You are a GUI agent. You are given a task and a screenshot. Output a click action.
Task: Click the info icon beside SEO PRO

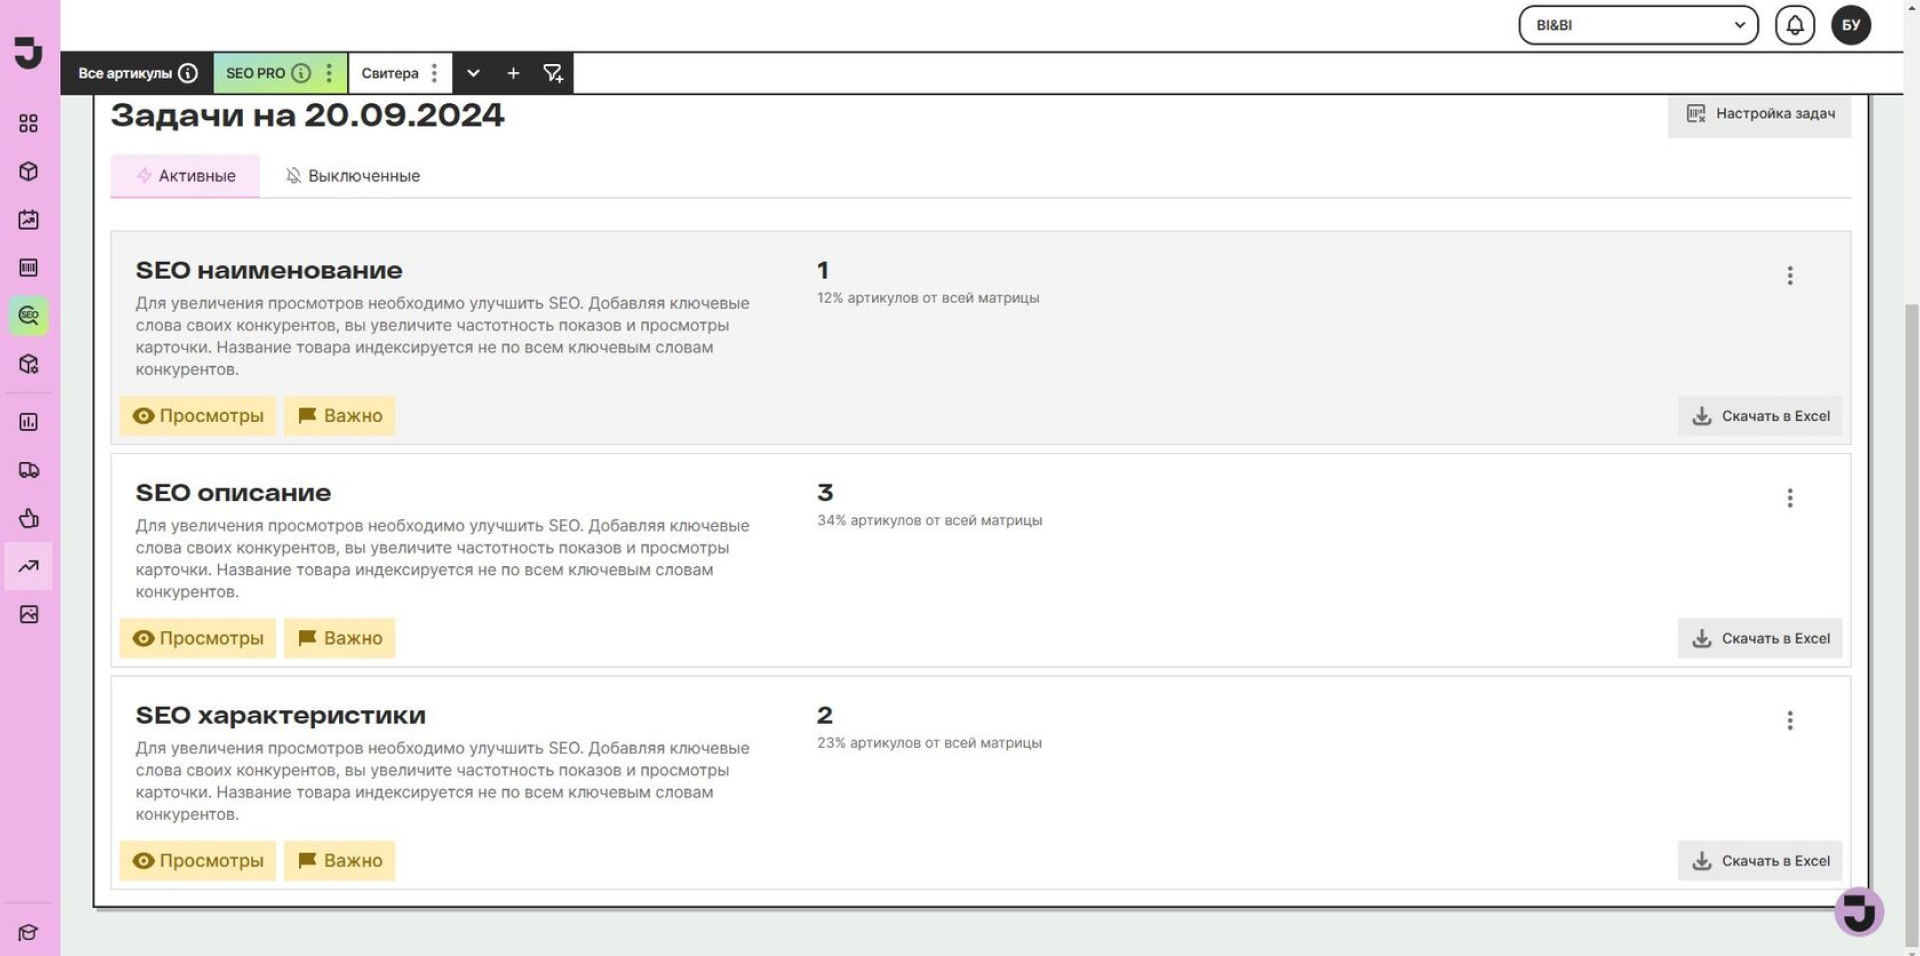[x=301, y=73]
